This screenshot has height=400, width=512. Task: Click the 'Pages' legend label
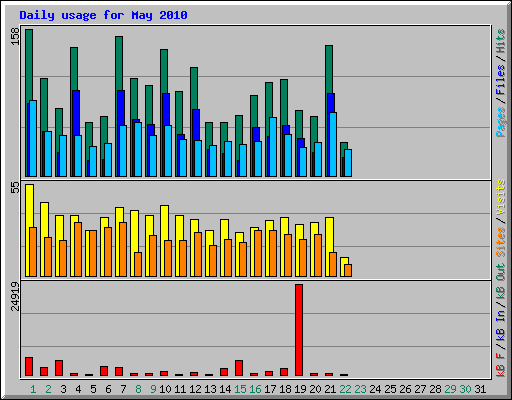click(x=501, y=122)
